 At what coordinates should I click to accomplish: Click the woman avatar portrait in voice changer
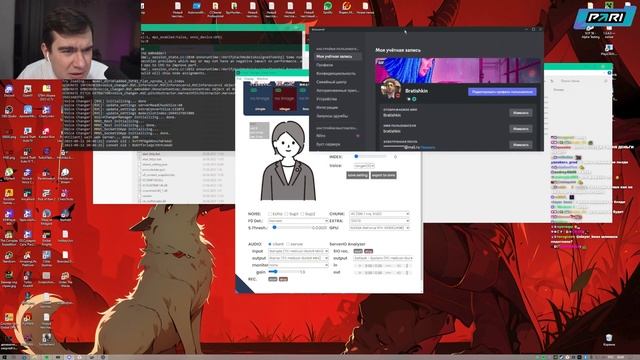(288, 161)
